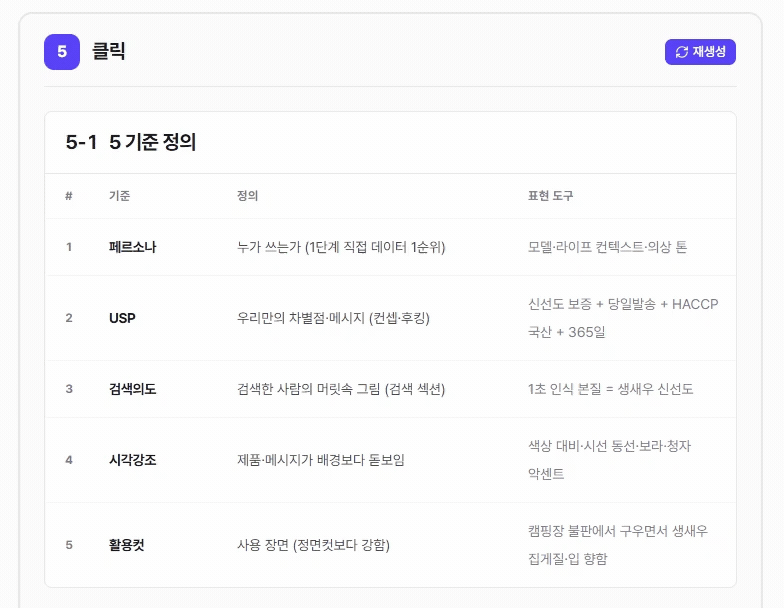Click row number 4 in 시각강조 row
Viewport: 784px width, 608px height.
pyautogui.click(x=69, y=460)
